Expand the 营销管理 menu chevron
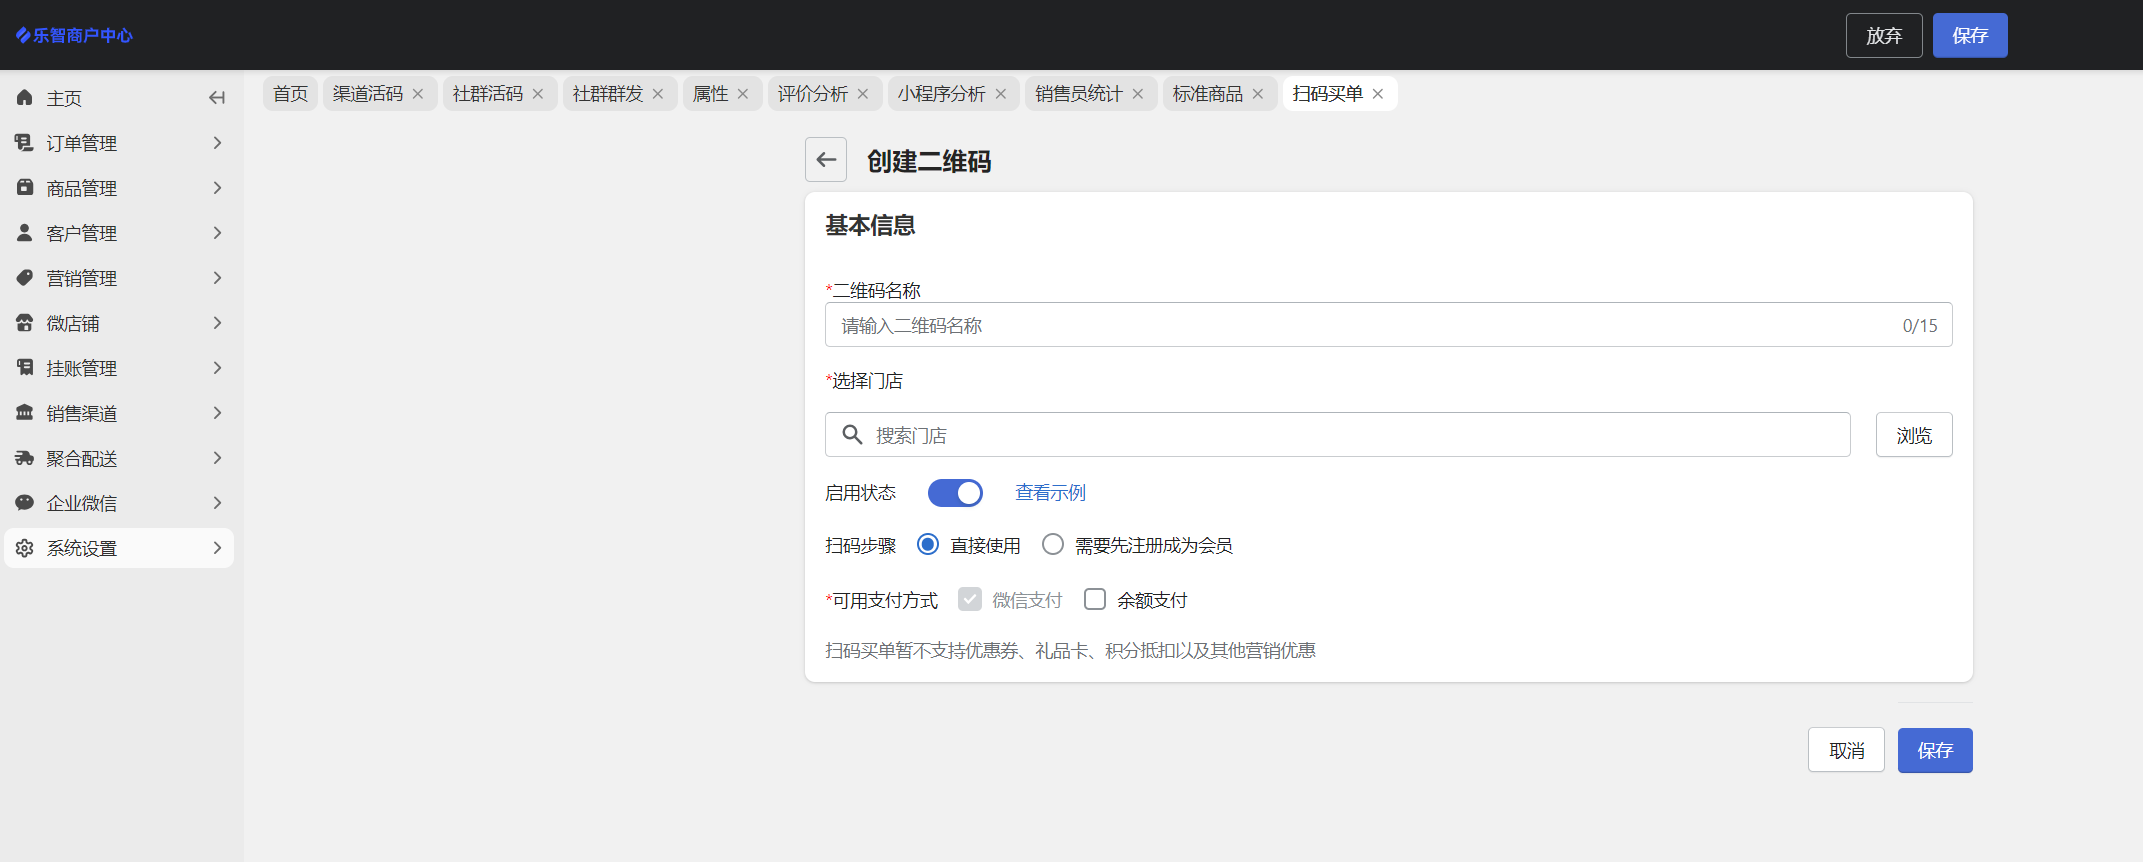Screen dimensions: 2143x862 (217, 278)
